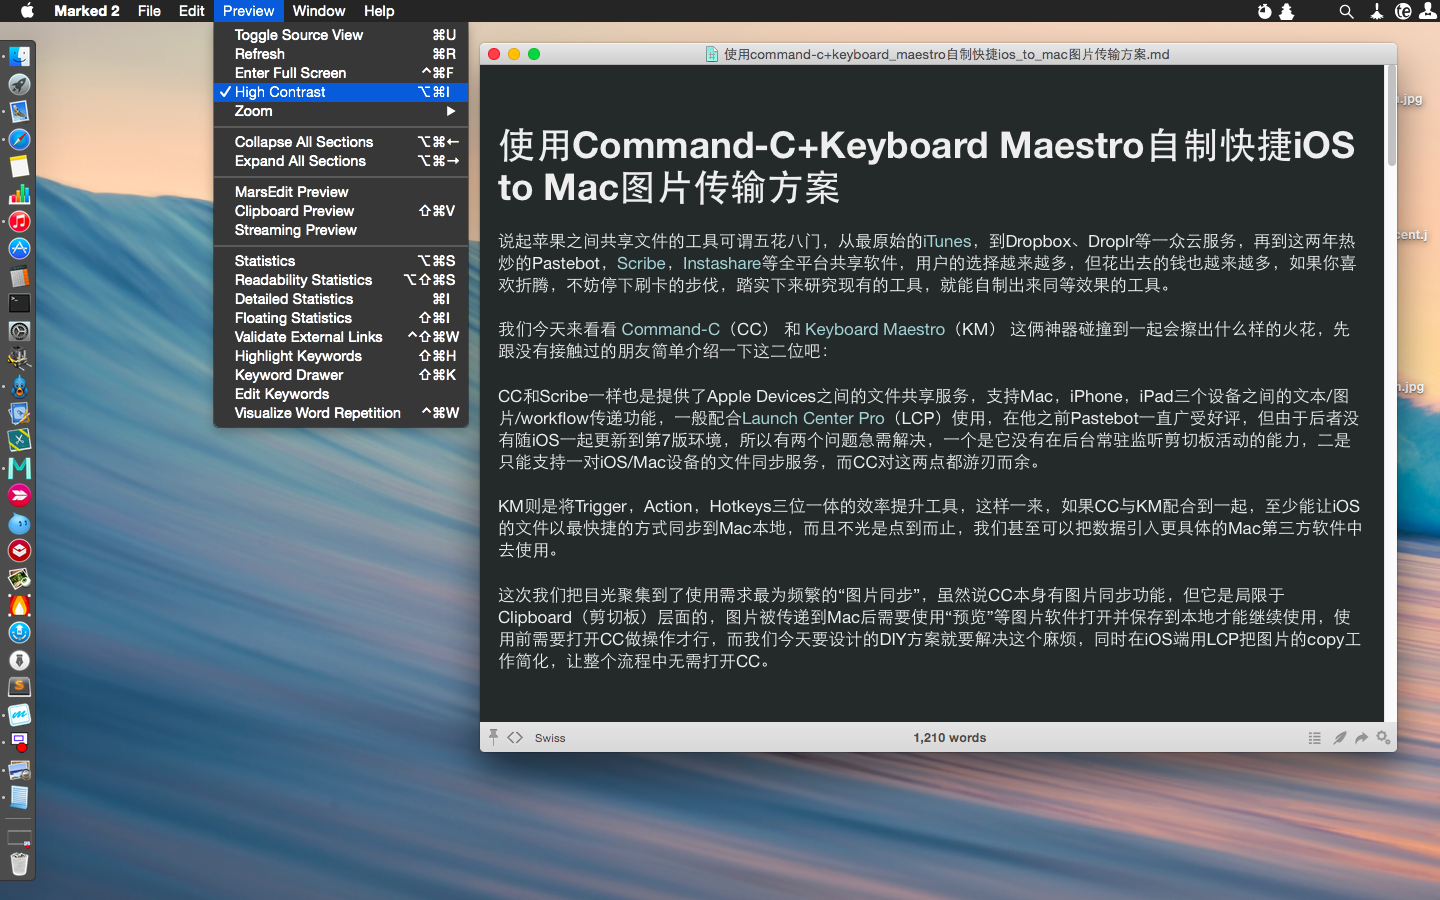Image resolution: width=1440 pixels, height=900 pixels.
Task: Open iTunes from the Dock
Action: 19,221
